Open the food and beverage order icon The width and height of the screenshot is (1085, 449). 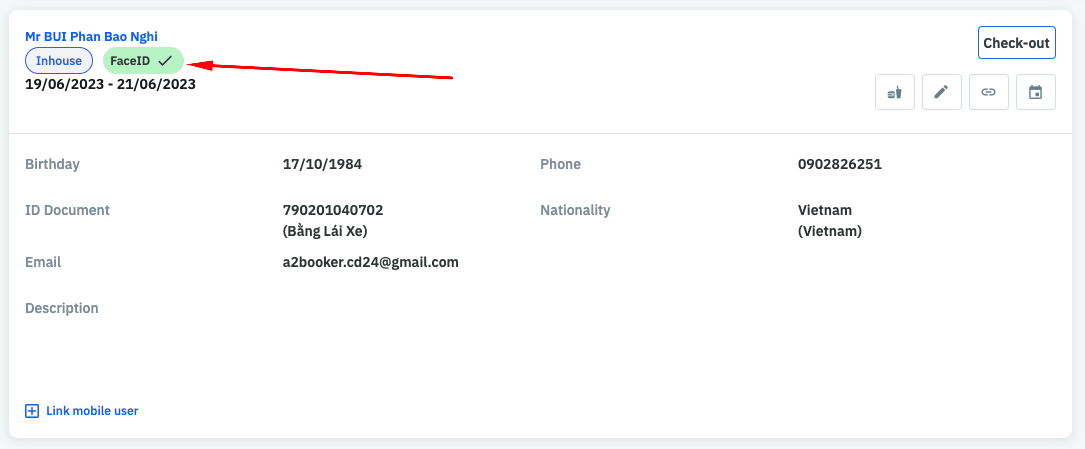click(894, 92)
